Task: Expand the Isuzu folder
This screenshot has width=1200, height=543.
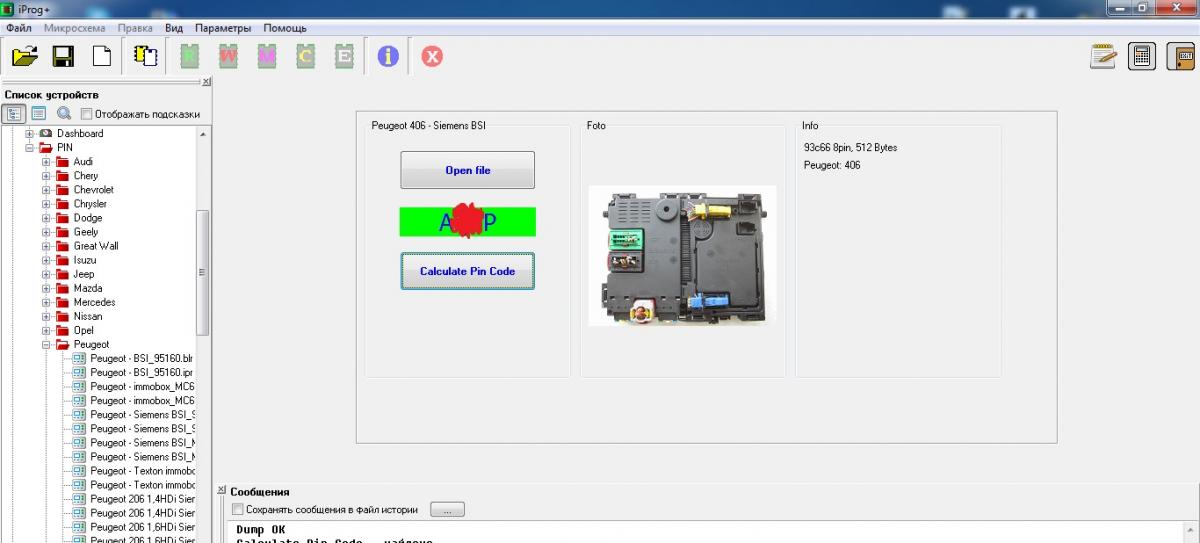Action: pos(46,259)
